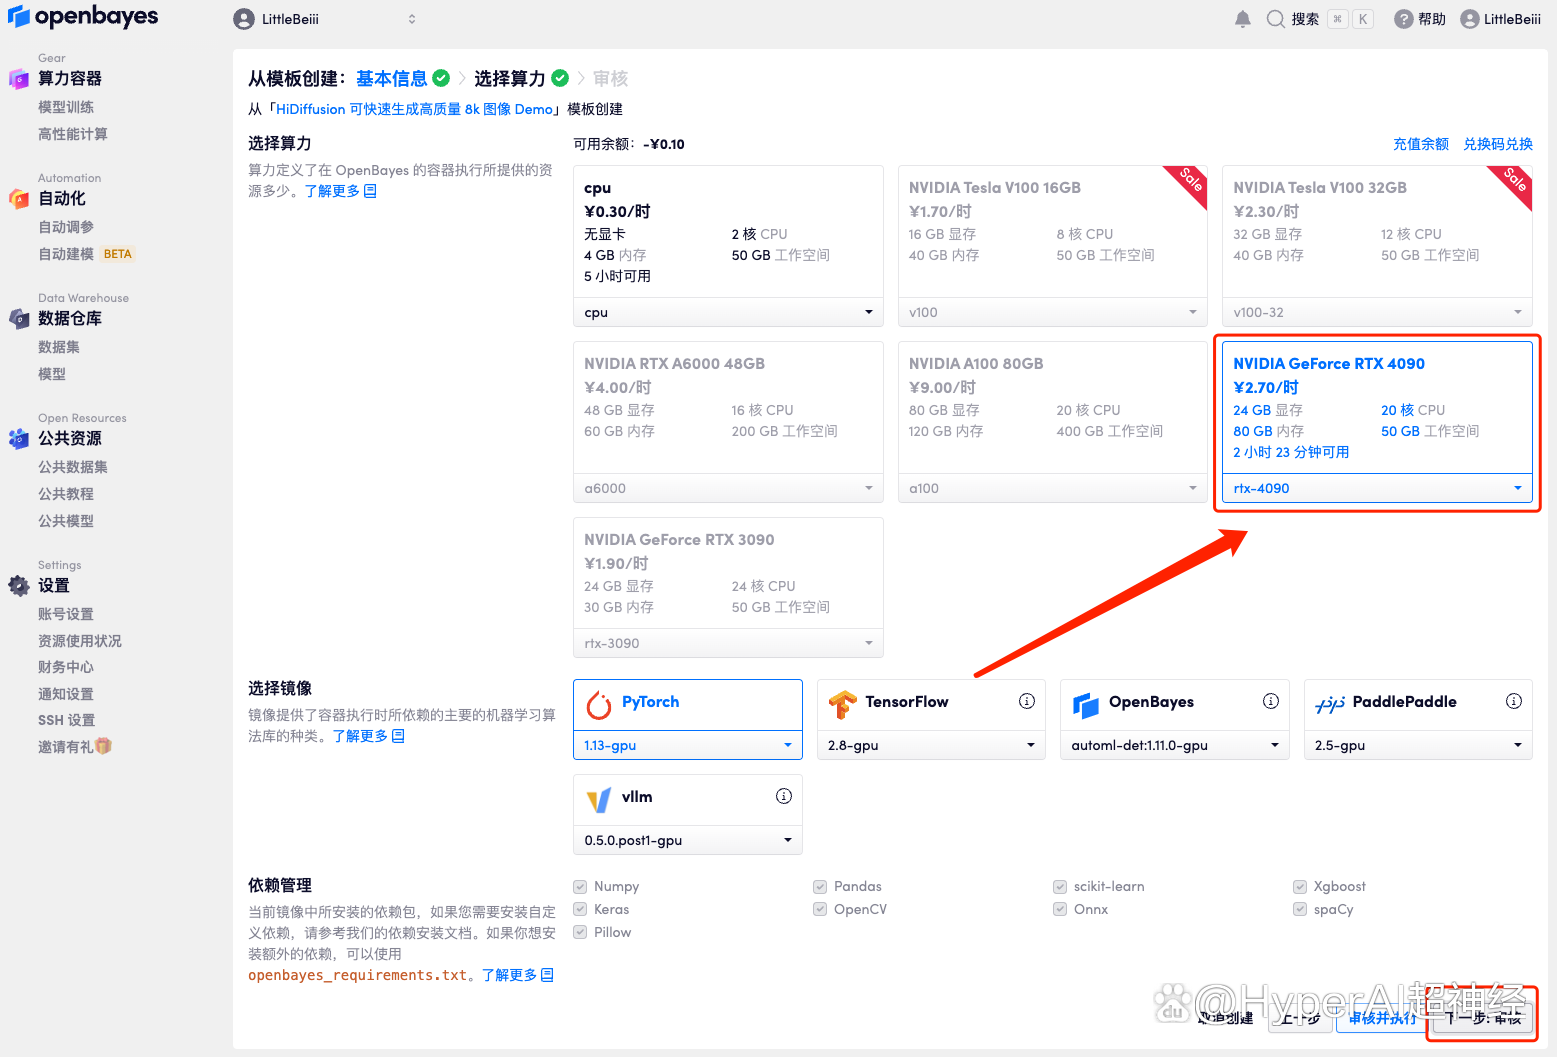Open the PyTorch 1.13-gpu version dropdown
The image size is (1557, 1057).
tap(688, 745)
